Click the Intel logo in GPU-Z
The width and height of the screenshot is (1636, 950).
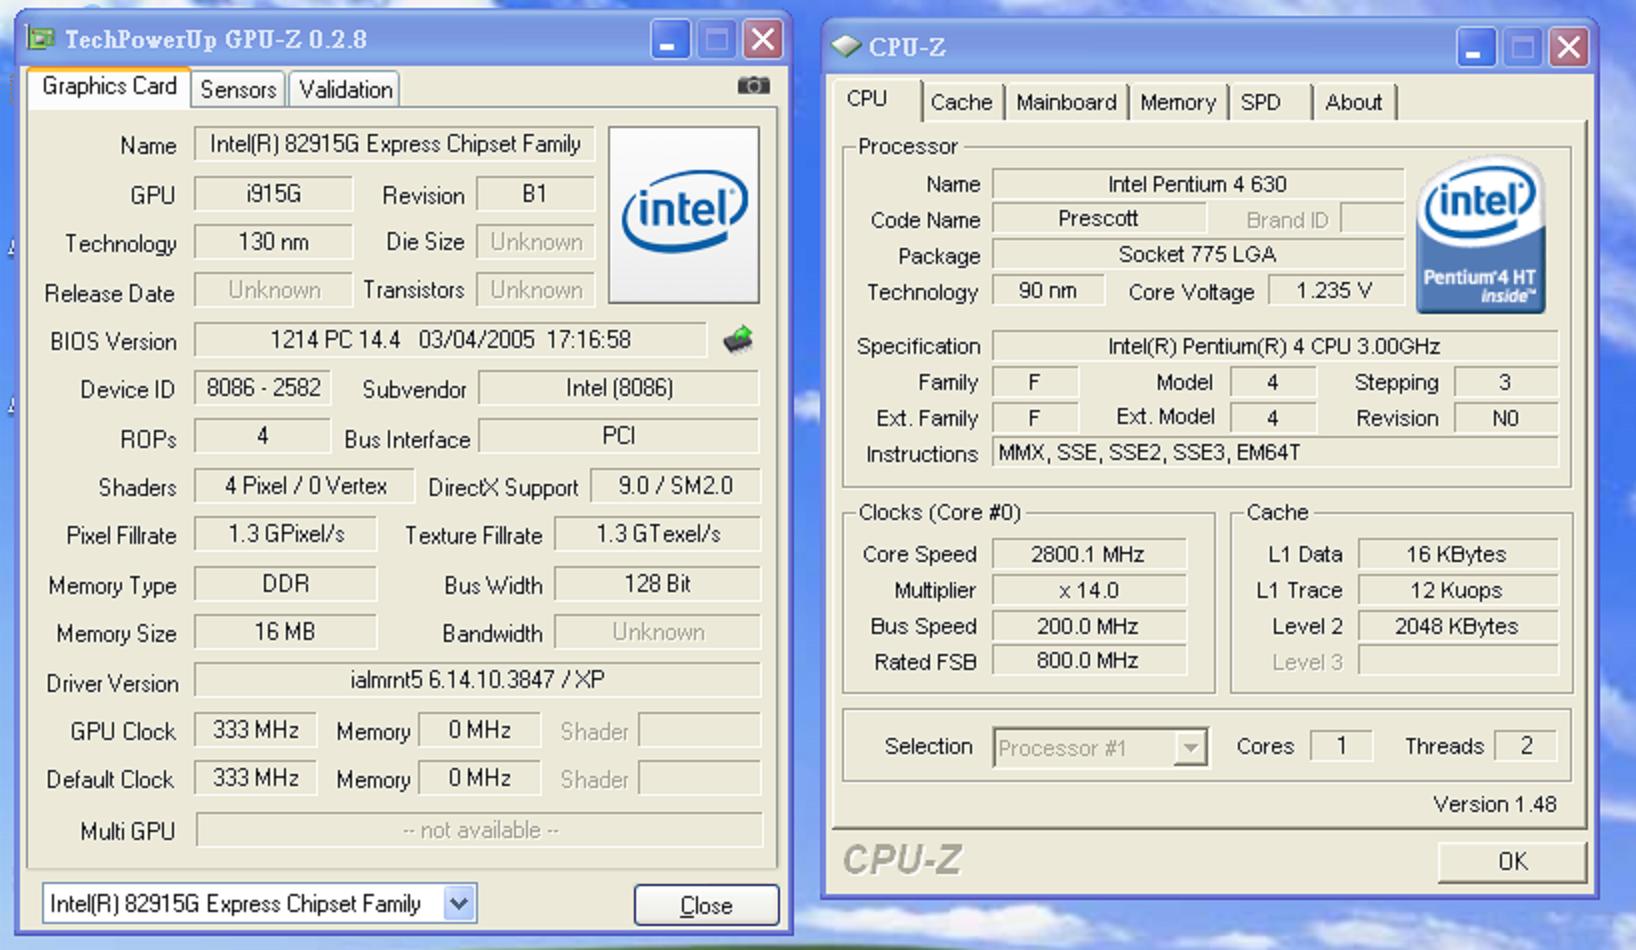point(684,214)
